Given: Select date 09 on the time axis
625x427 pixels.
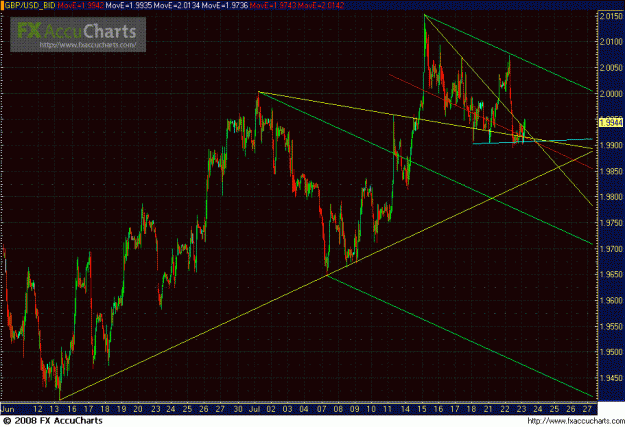Looking at the screenshot, I should point(355,409).
